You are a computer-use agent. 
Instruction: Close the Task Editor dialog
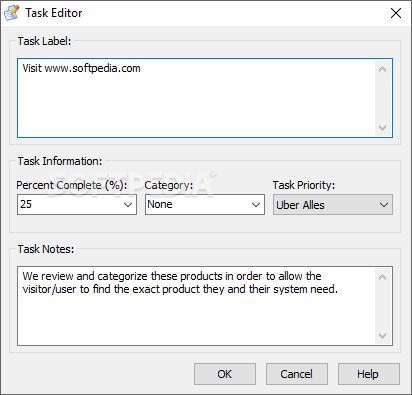[396, 13]
